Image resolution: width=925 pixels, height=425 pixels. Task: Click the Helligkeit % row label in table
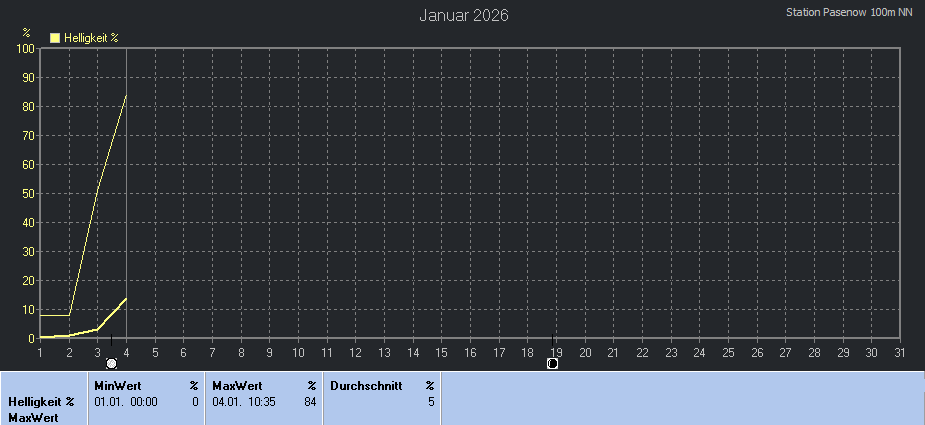click(42, 401)
